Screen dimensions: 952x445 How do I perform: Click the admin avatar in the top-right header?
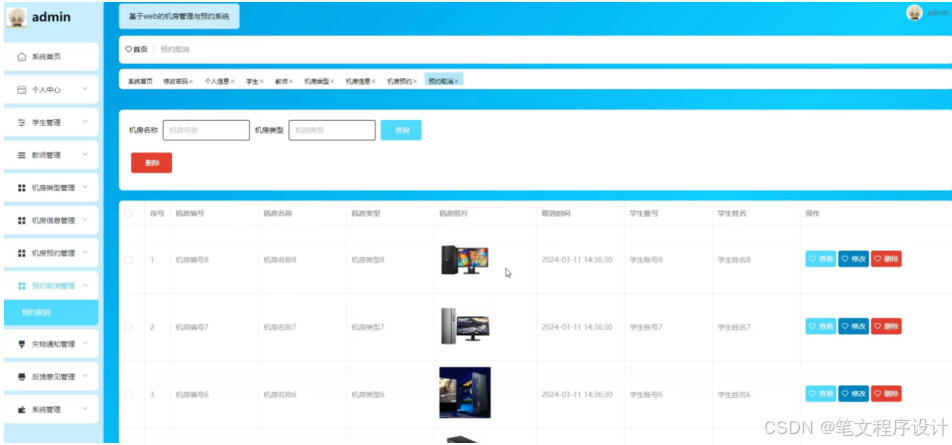pyautogui.click(x=914, y=13)
